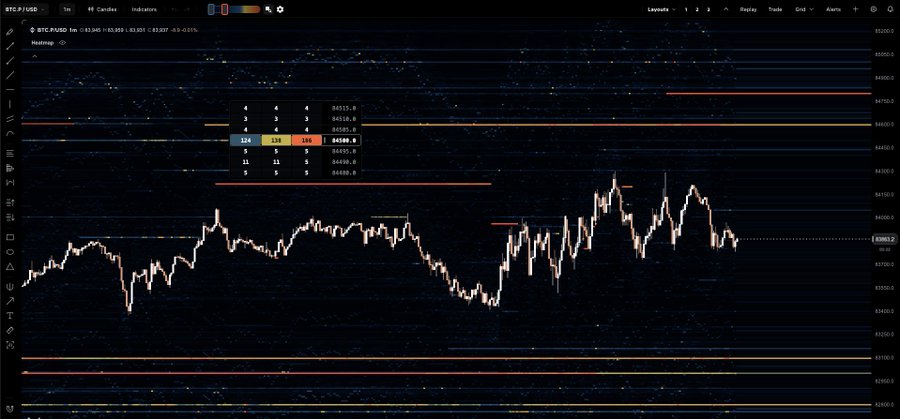Open the Replay mode
Viewport: 900px width, 419px height.
pos(748,9)
